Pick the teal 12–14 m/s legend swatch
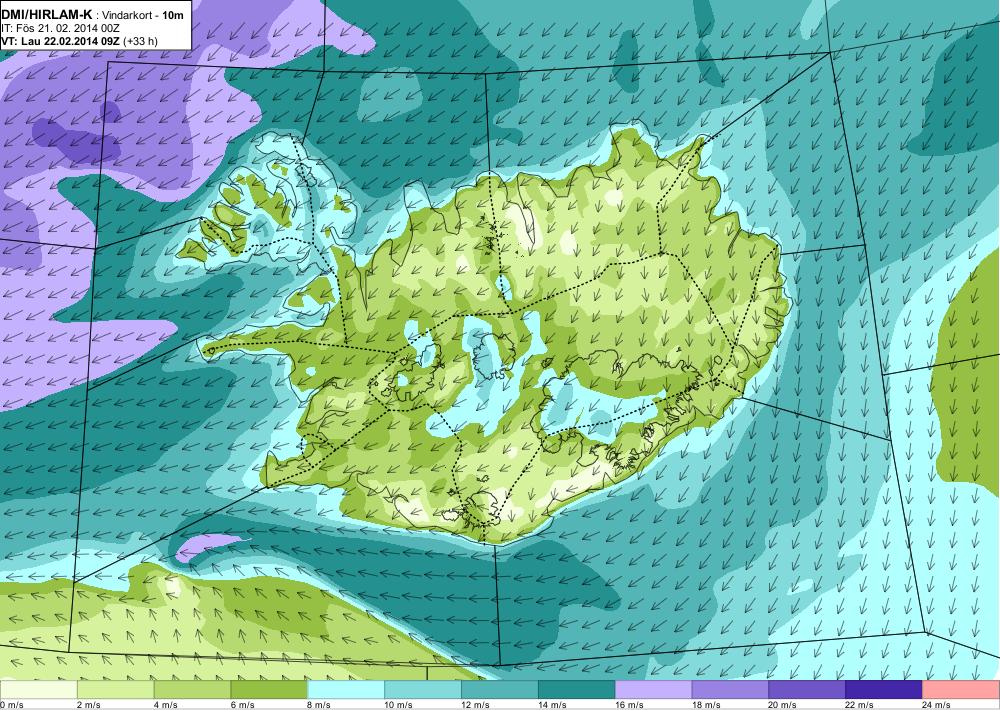 point(499,690)
